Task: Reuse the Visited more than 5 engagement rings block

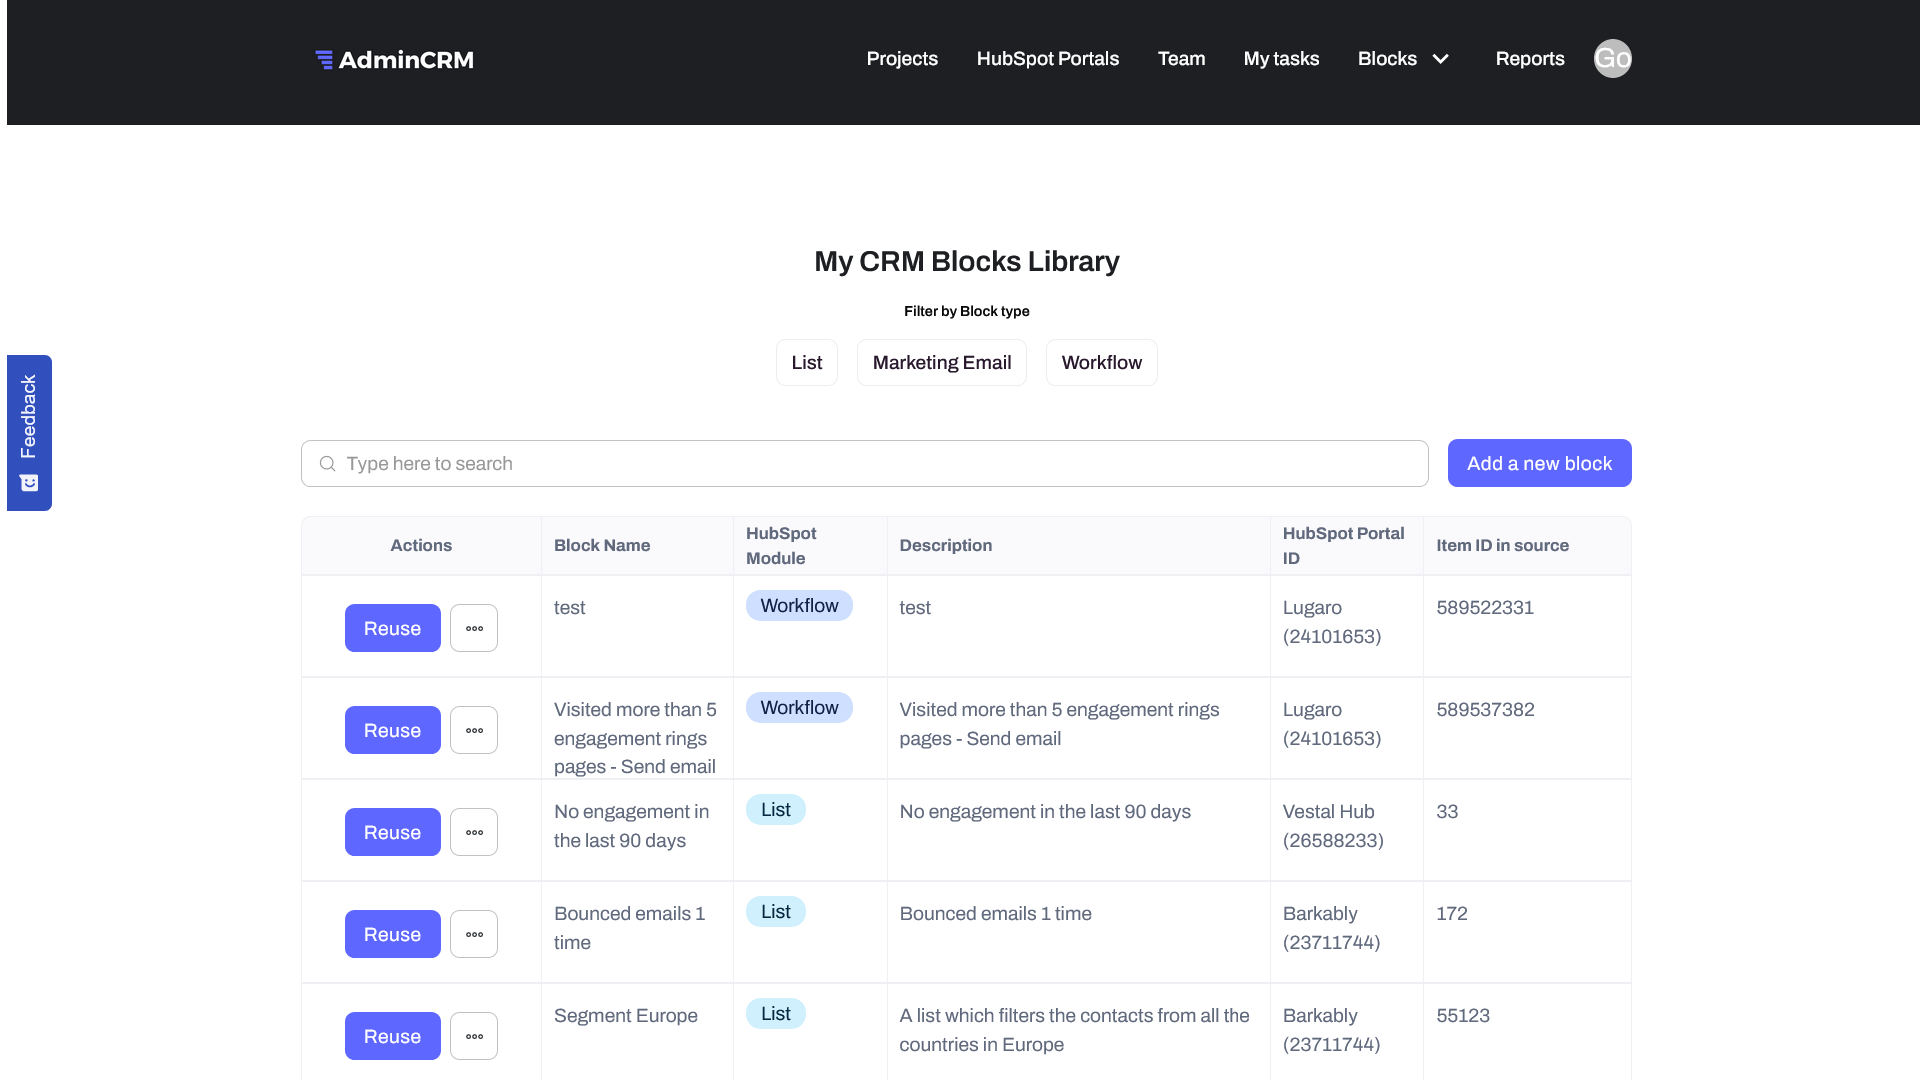Action: click(x=391, y=729)
